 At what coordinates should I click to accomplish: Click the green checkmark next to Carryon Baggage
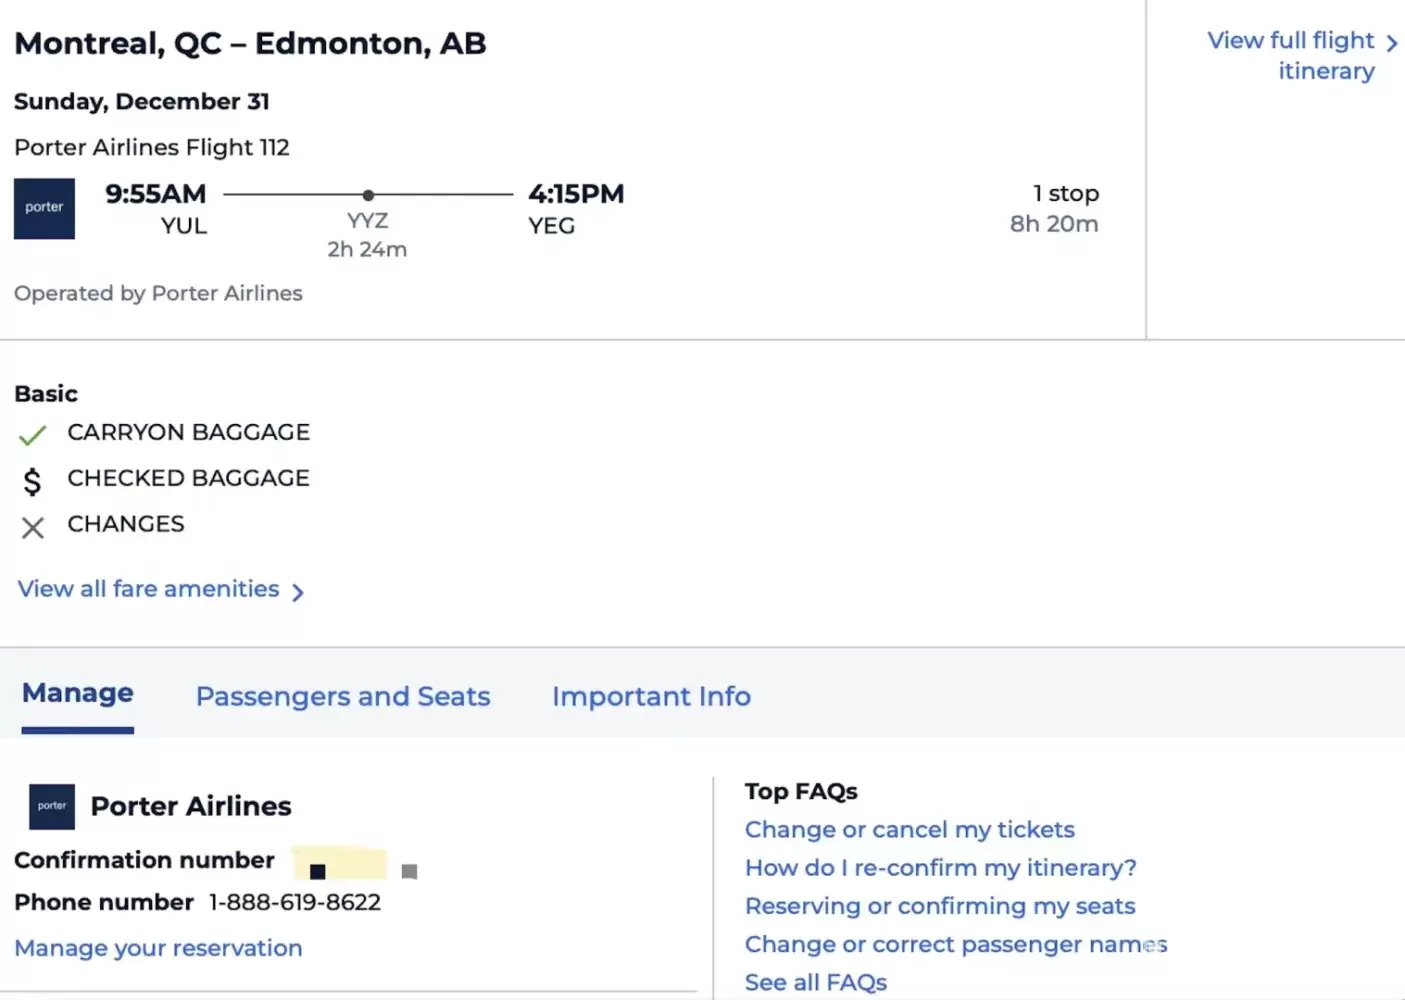32,435
